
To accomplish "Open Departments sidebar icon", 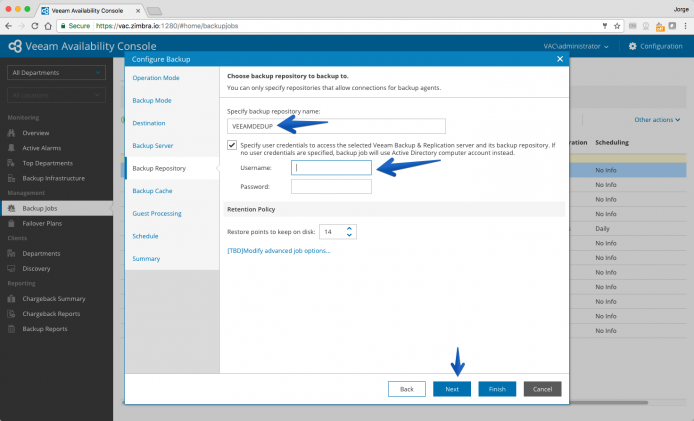I will pos(12,253).
